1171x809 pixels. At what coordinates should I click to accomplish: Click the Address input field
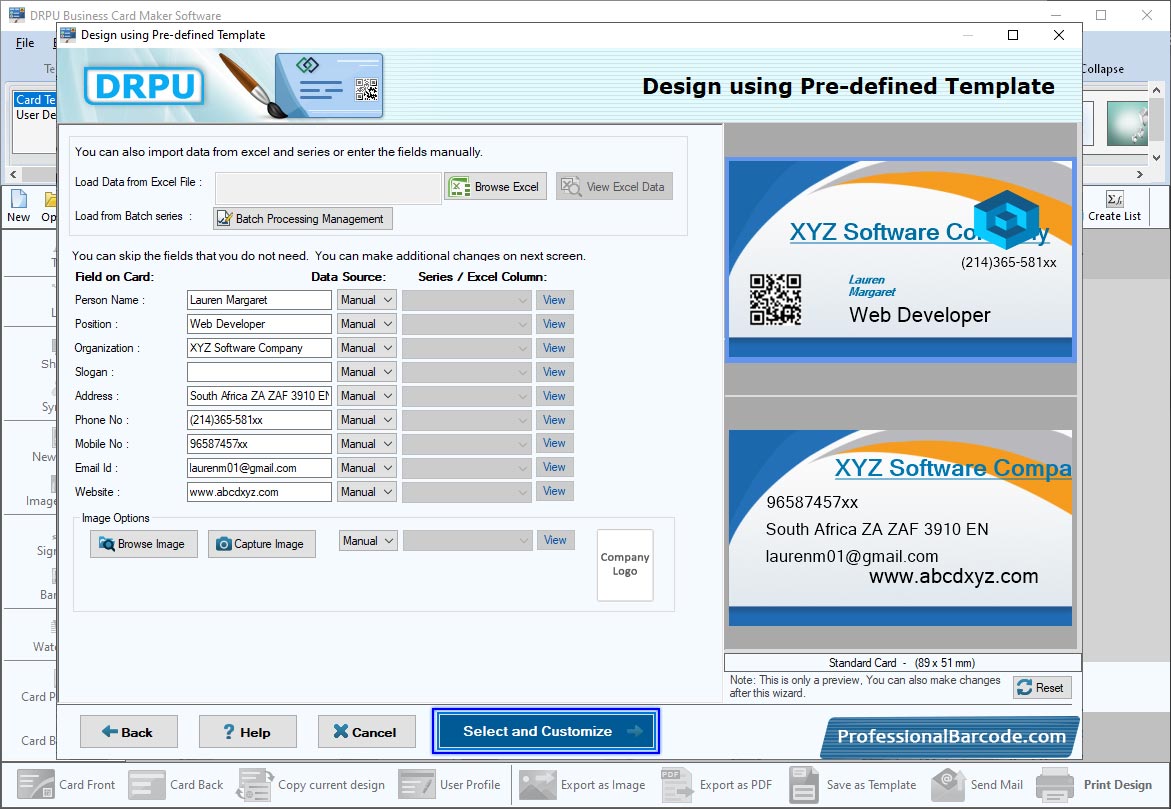259,395
